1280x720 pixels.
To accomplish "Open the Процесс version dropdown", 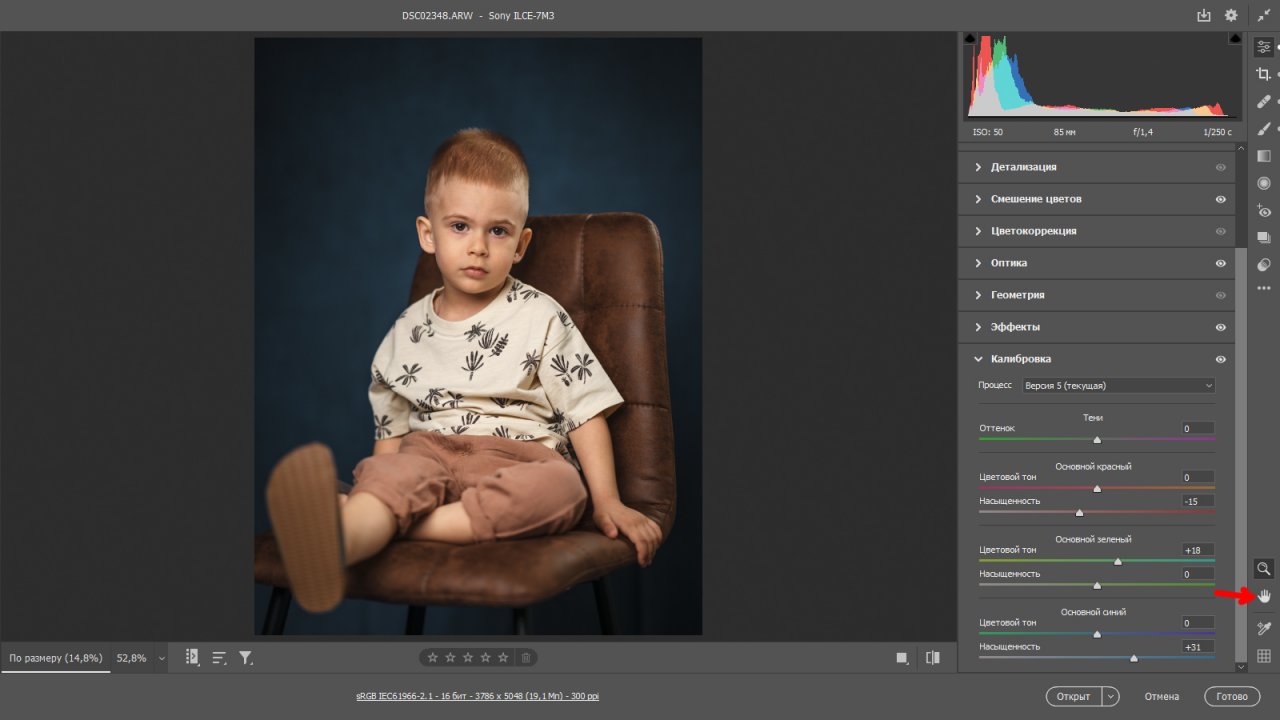I will click(1118, 385).
